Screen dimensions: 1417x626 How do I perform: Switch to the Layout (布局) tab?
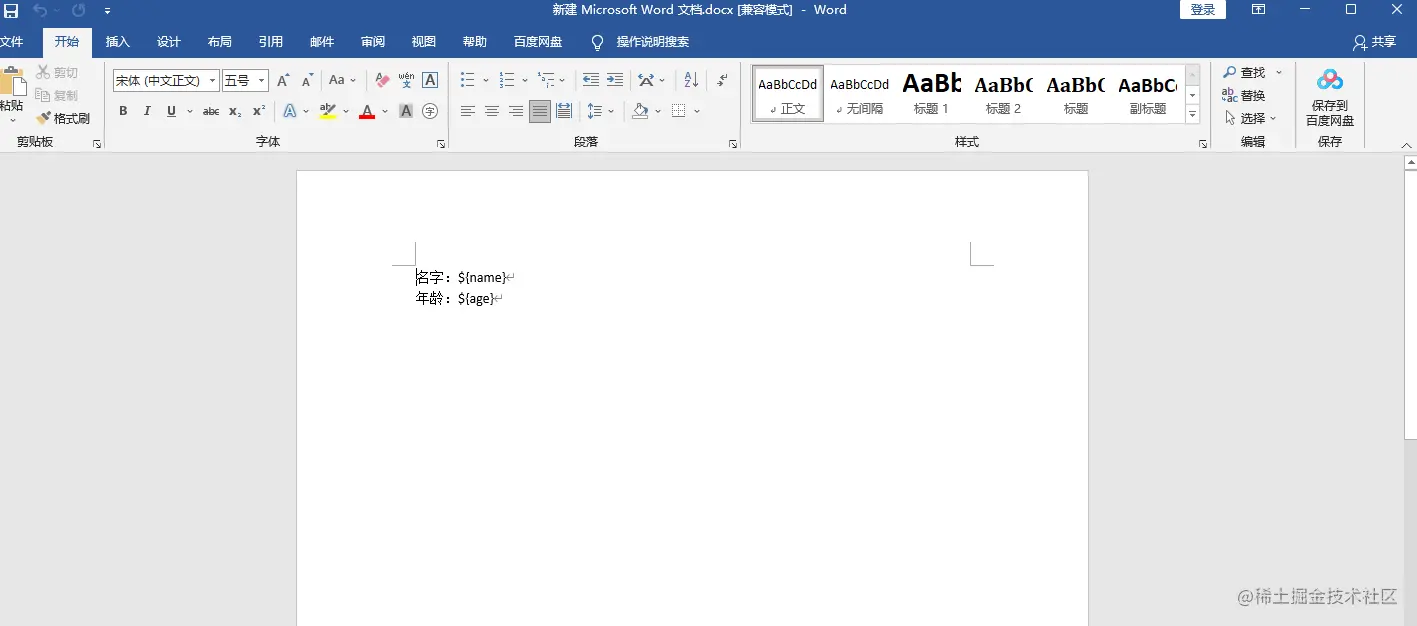(x=220, y=42)
